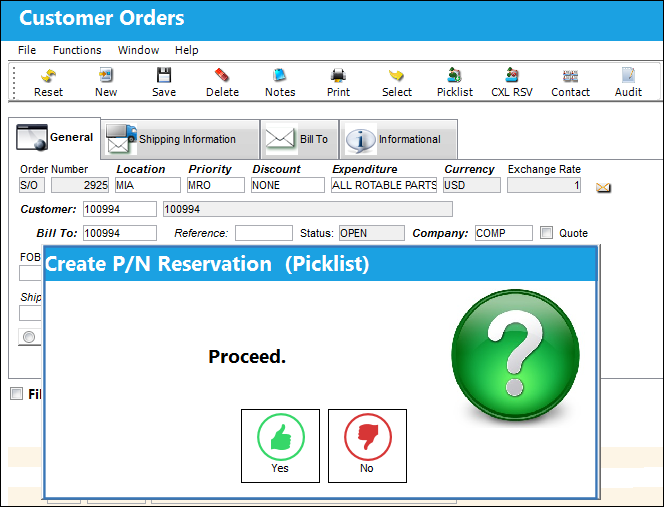This screenshot has height=507, width=664.
Task: Click the Expenditure field ALL ROTABLE PARTS
Action: (x=384, y=185)
